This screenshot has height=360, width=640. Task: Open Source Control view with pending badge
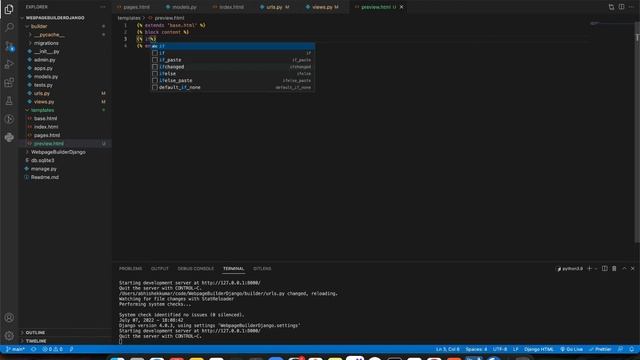(x=9, y=46)
